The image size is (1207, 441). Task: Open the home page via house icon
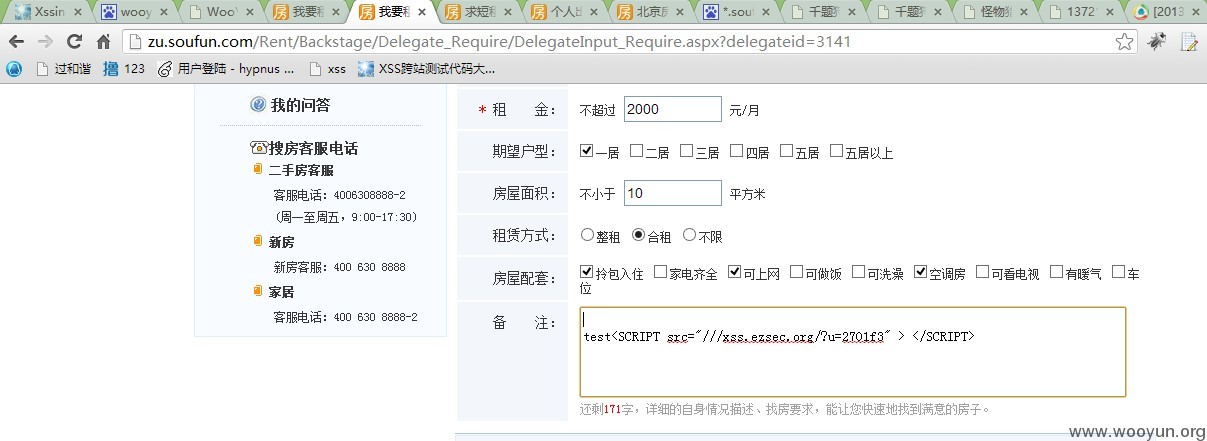pyautogui.click(x=103, y=42)
